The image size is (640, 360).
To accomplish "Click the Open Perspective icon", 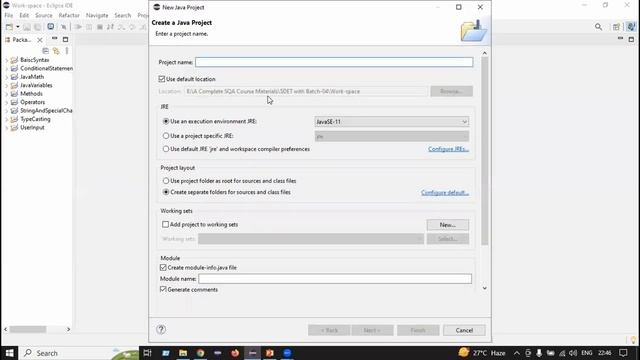I will click(616, 27).
